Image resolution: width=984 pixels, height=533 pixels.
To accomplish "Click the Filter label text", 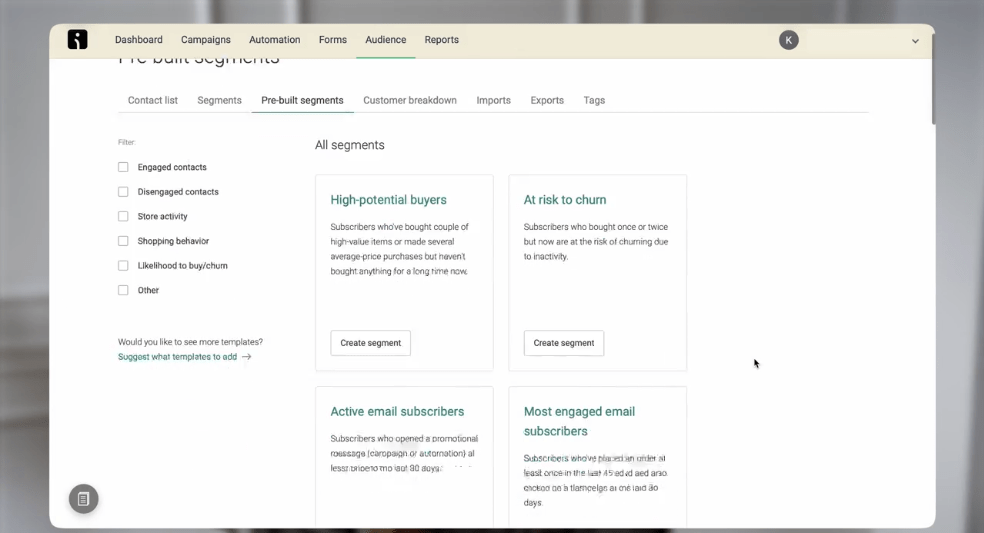I will 126,143.
